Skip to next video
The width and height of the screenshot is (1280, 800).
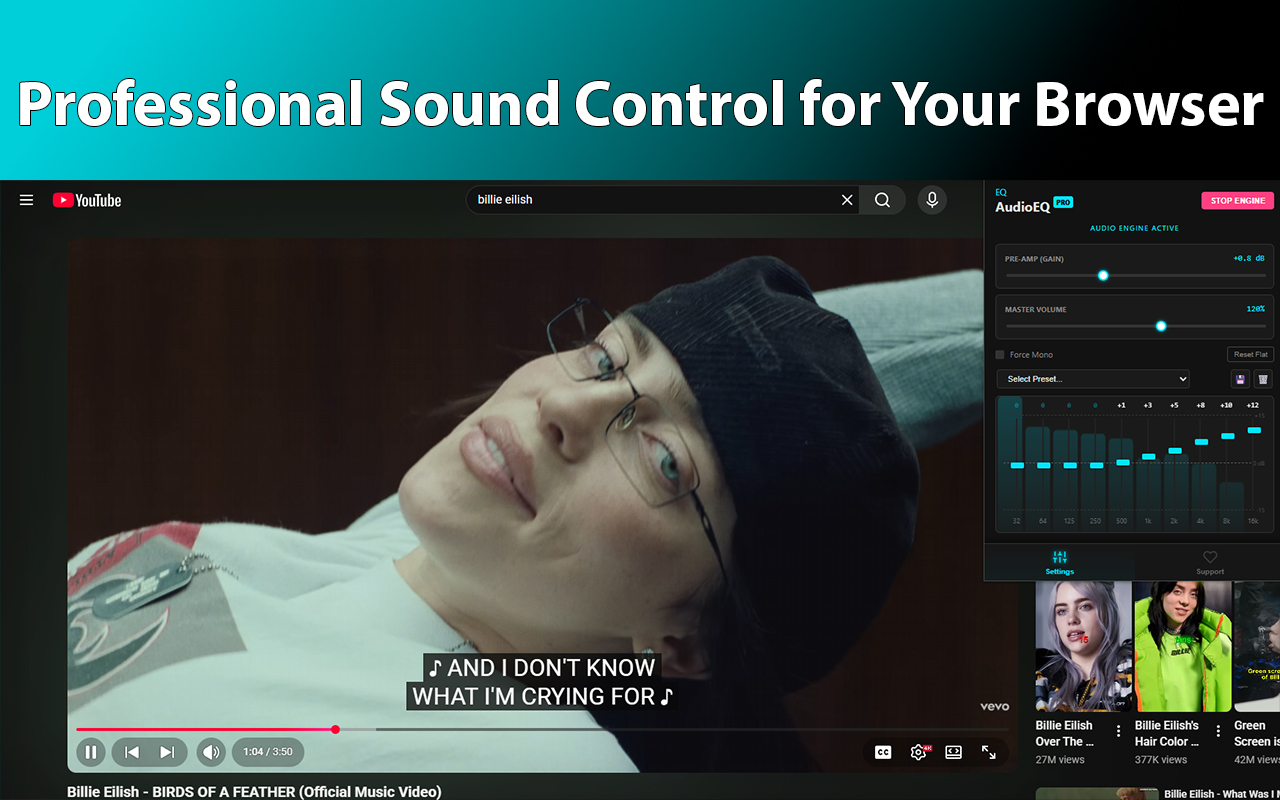[x=167, y=752]
